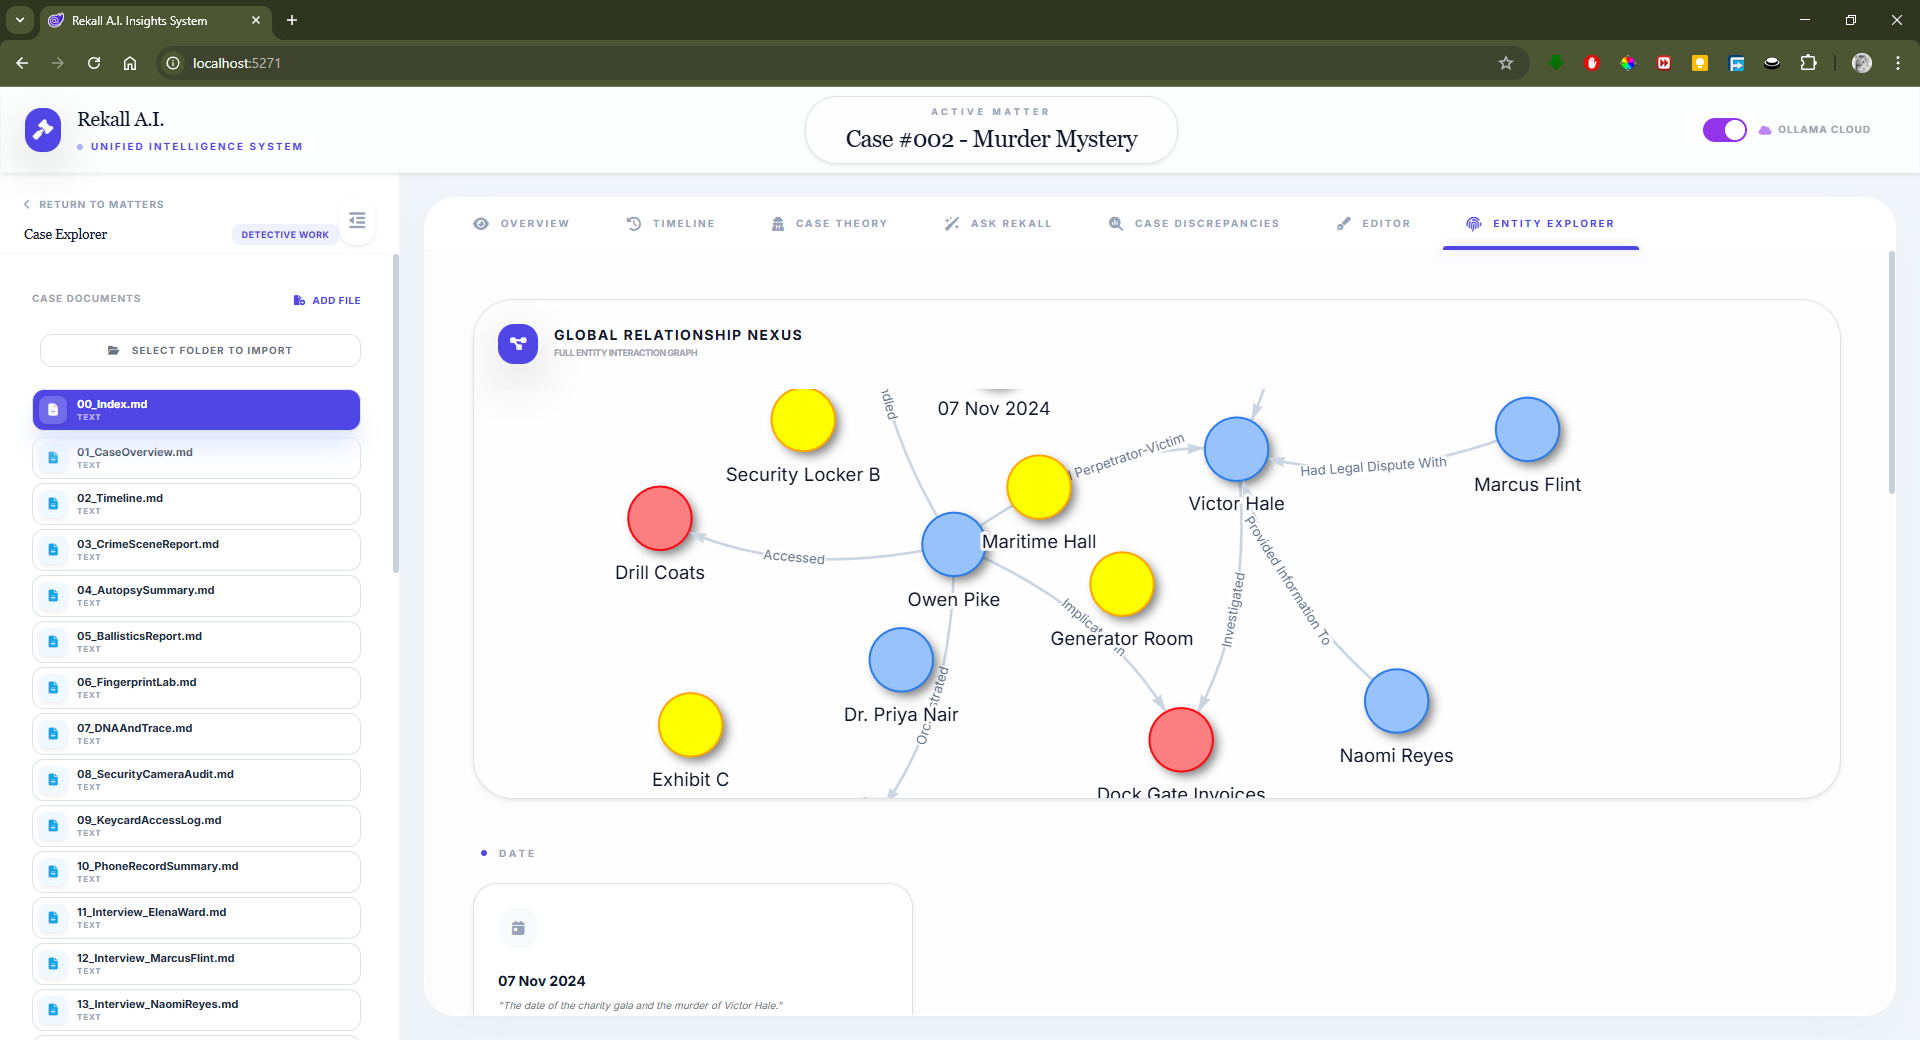
Task: Open the browser tab search chevron
Action: 19,20
